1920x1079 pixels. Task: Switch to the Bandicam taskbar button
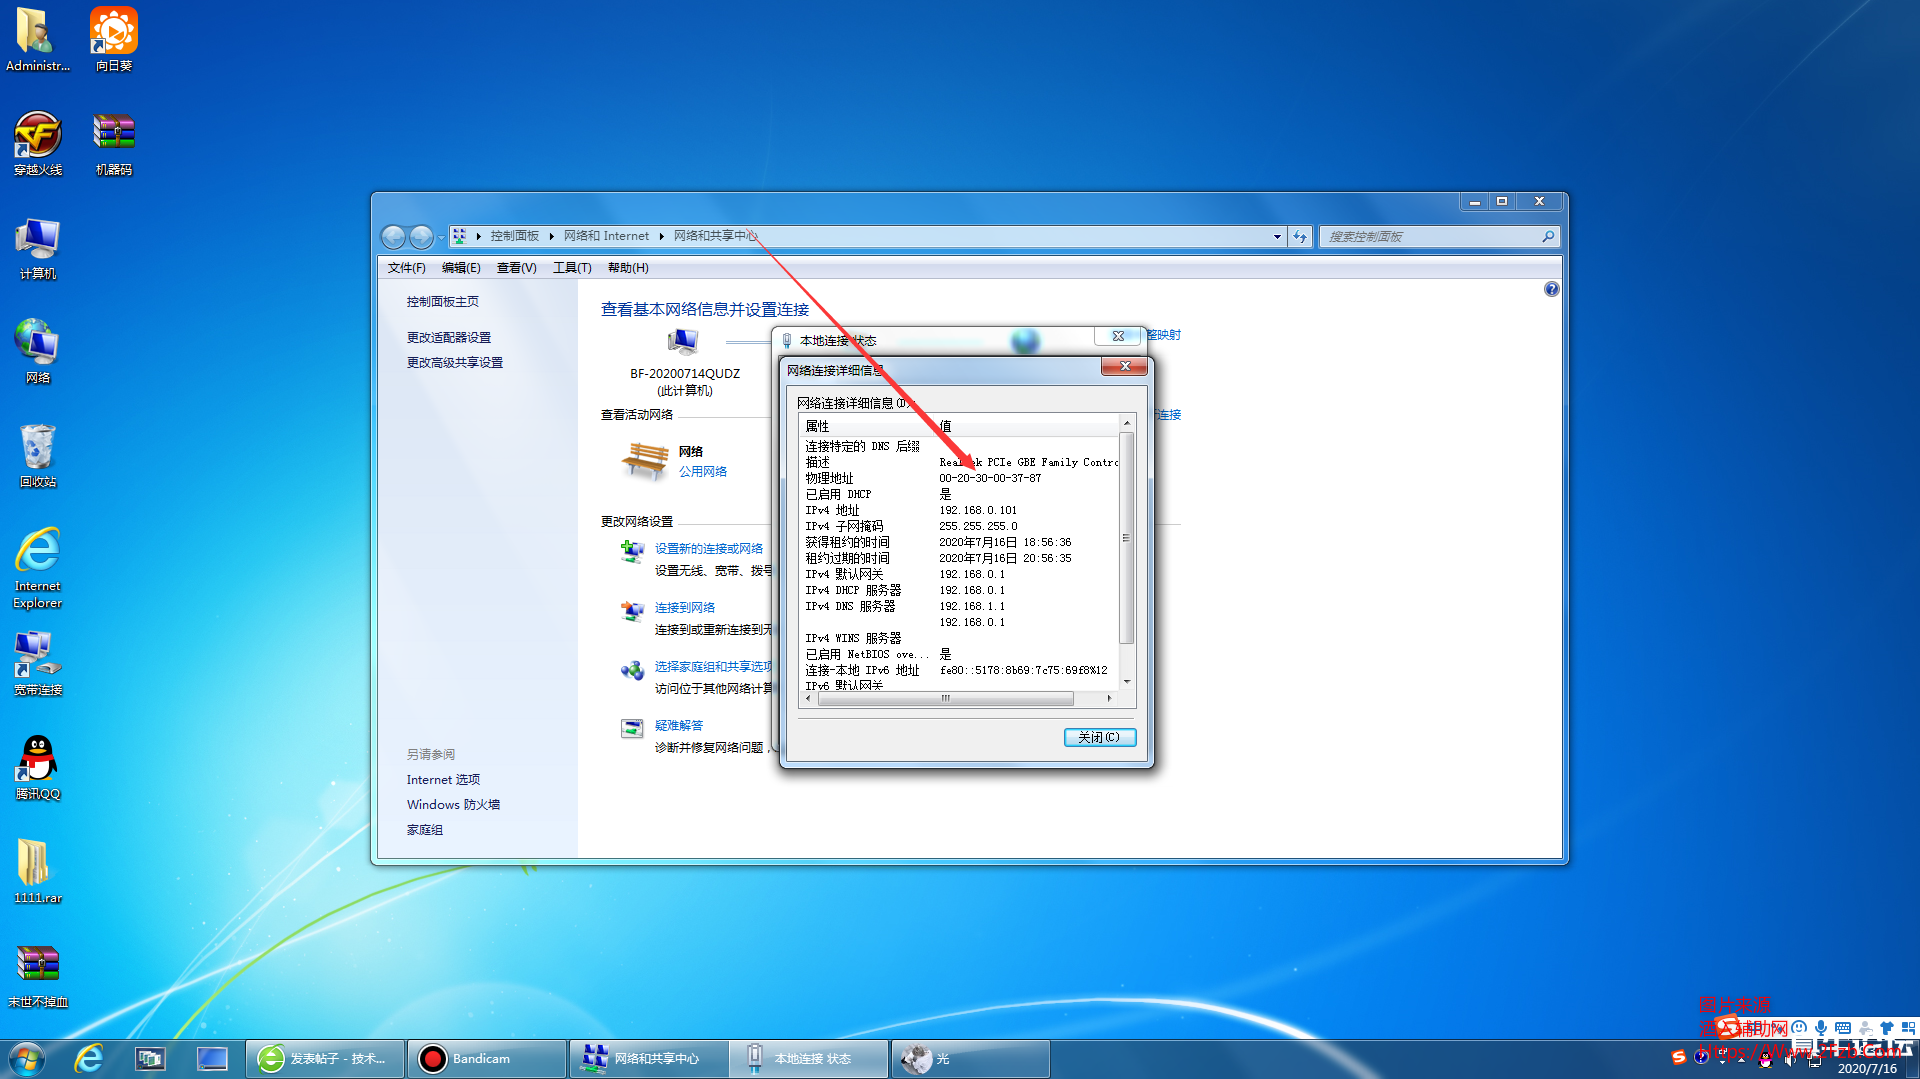[x=487, y=1059]
